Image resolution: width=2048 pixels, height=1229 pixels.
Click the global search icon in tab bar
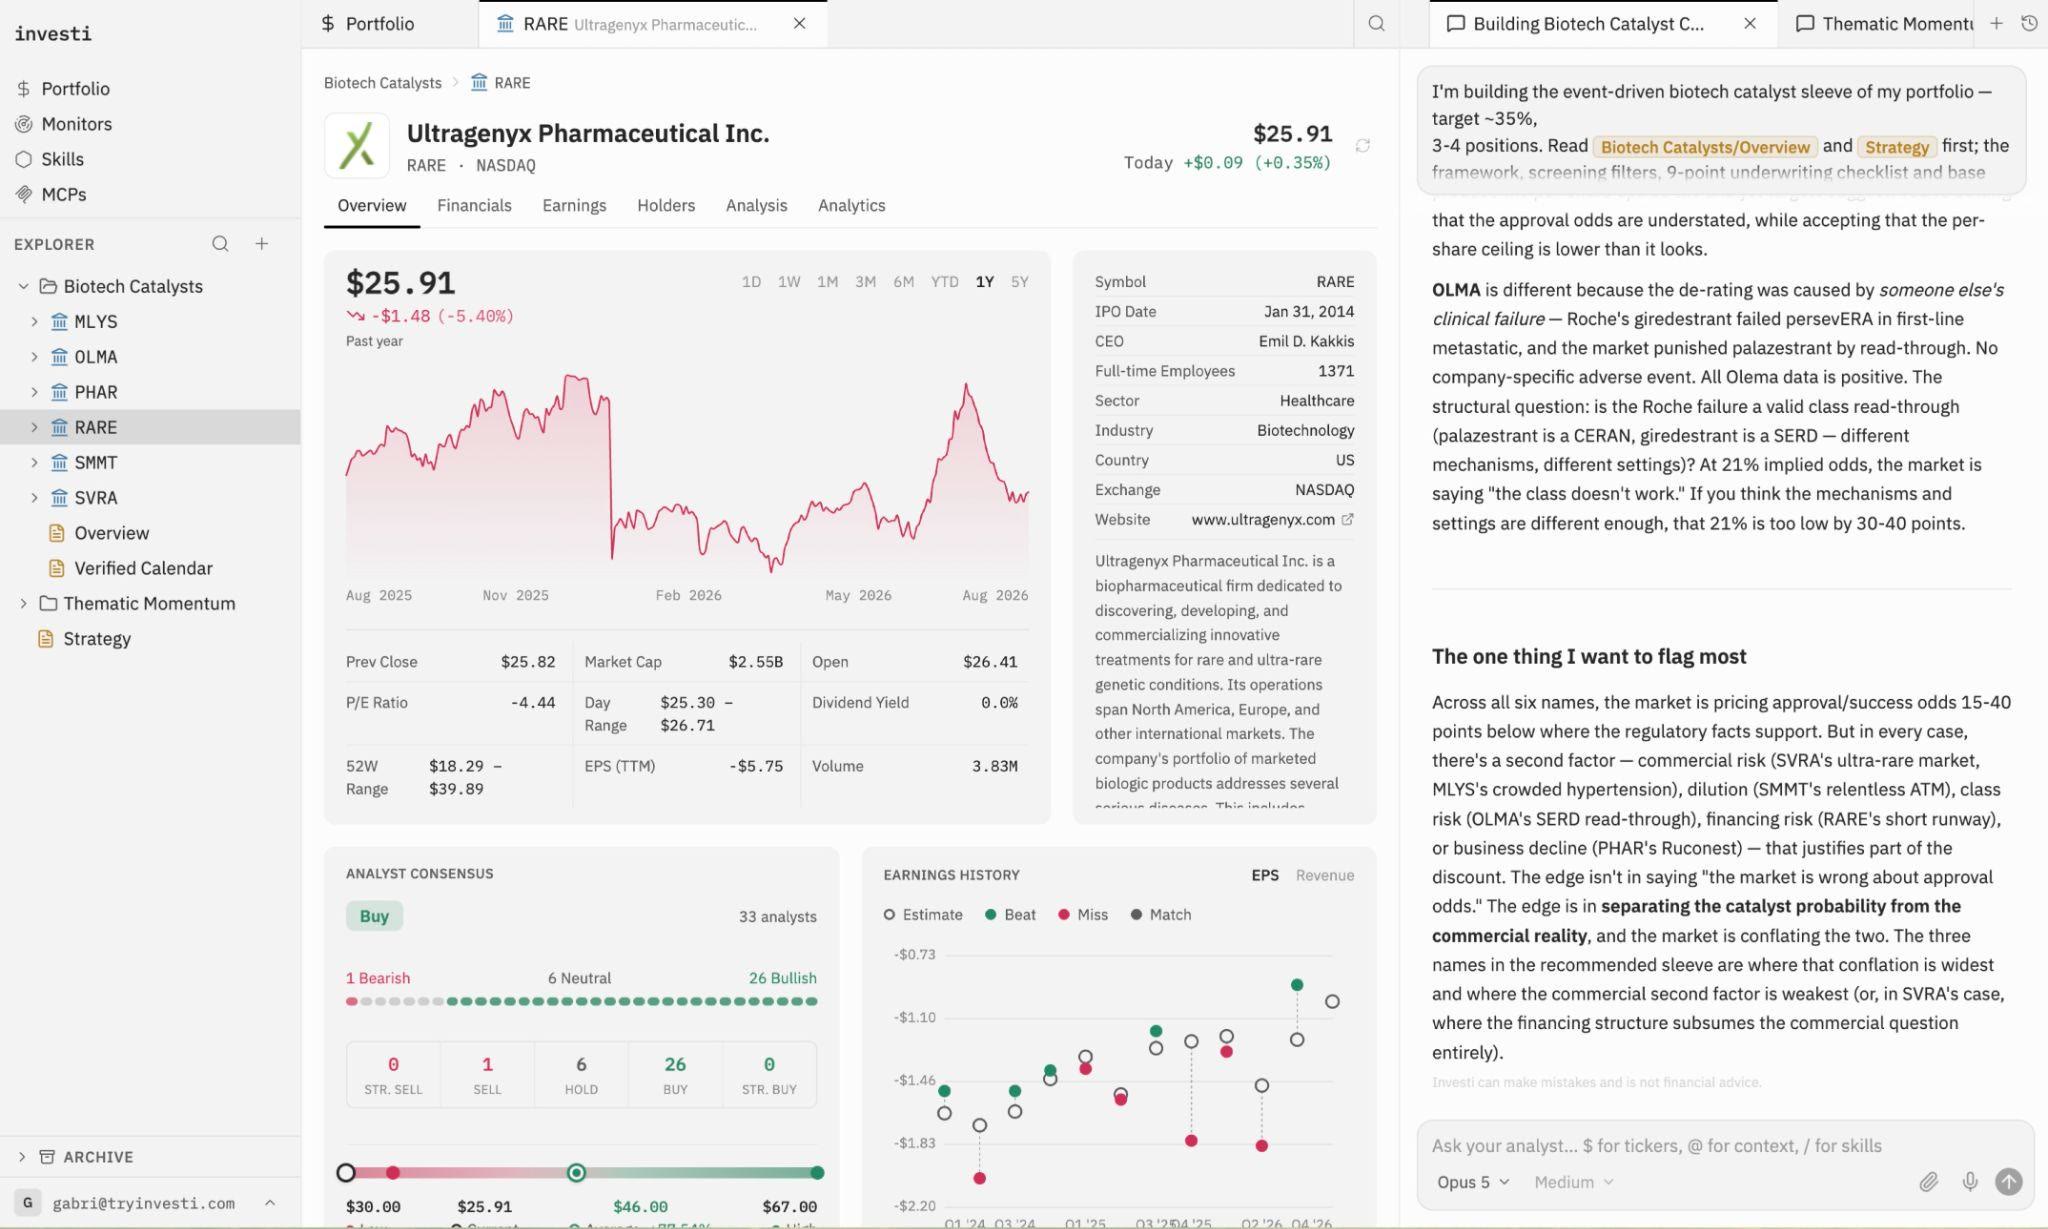tap(1376, 23)
